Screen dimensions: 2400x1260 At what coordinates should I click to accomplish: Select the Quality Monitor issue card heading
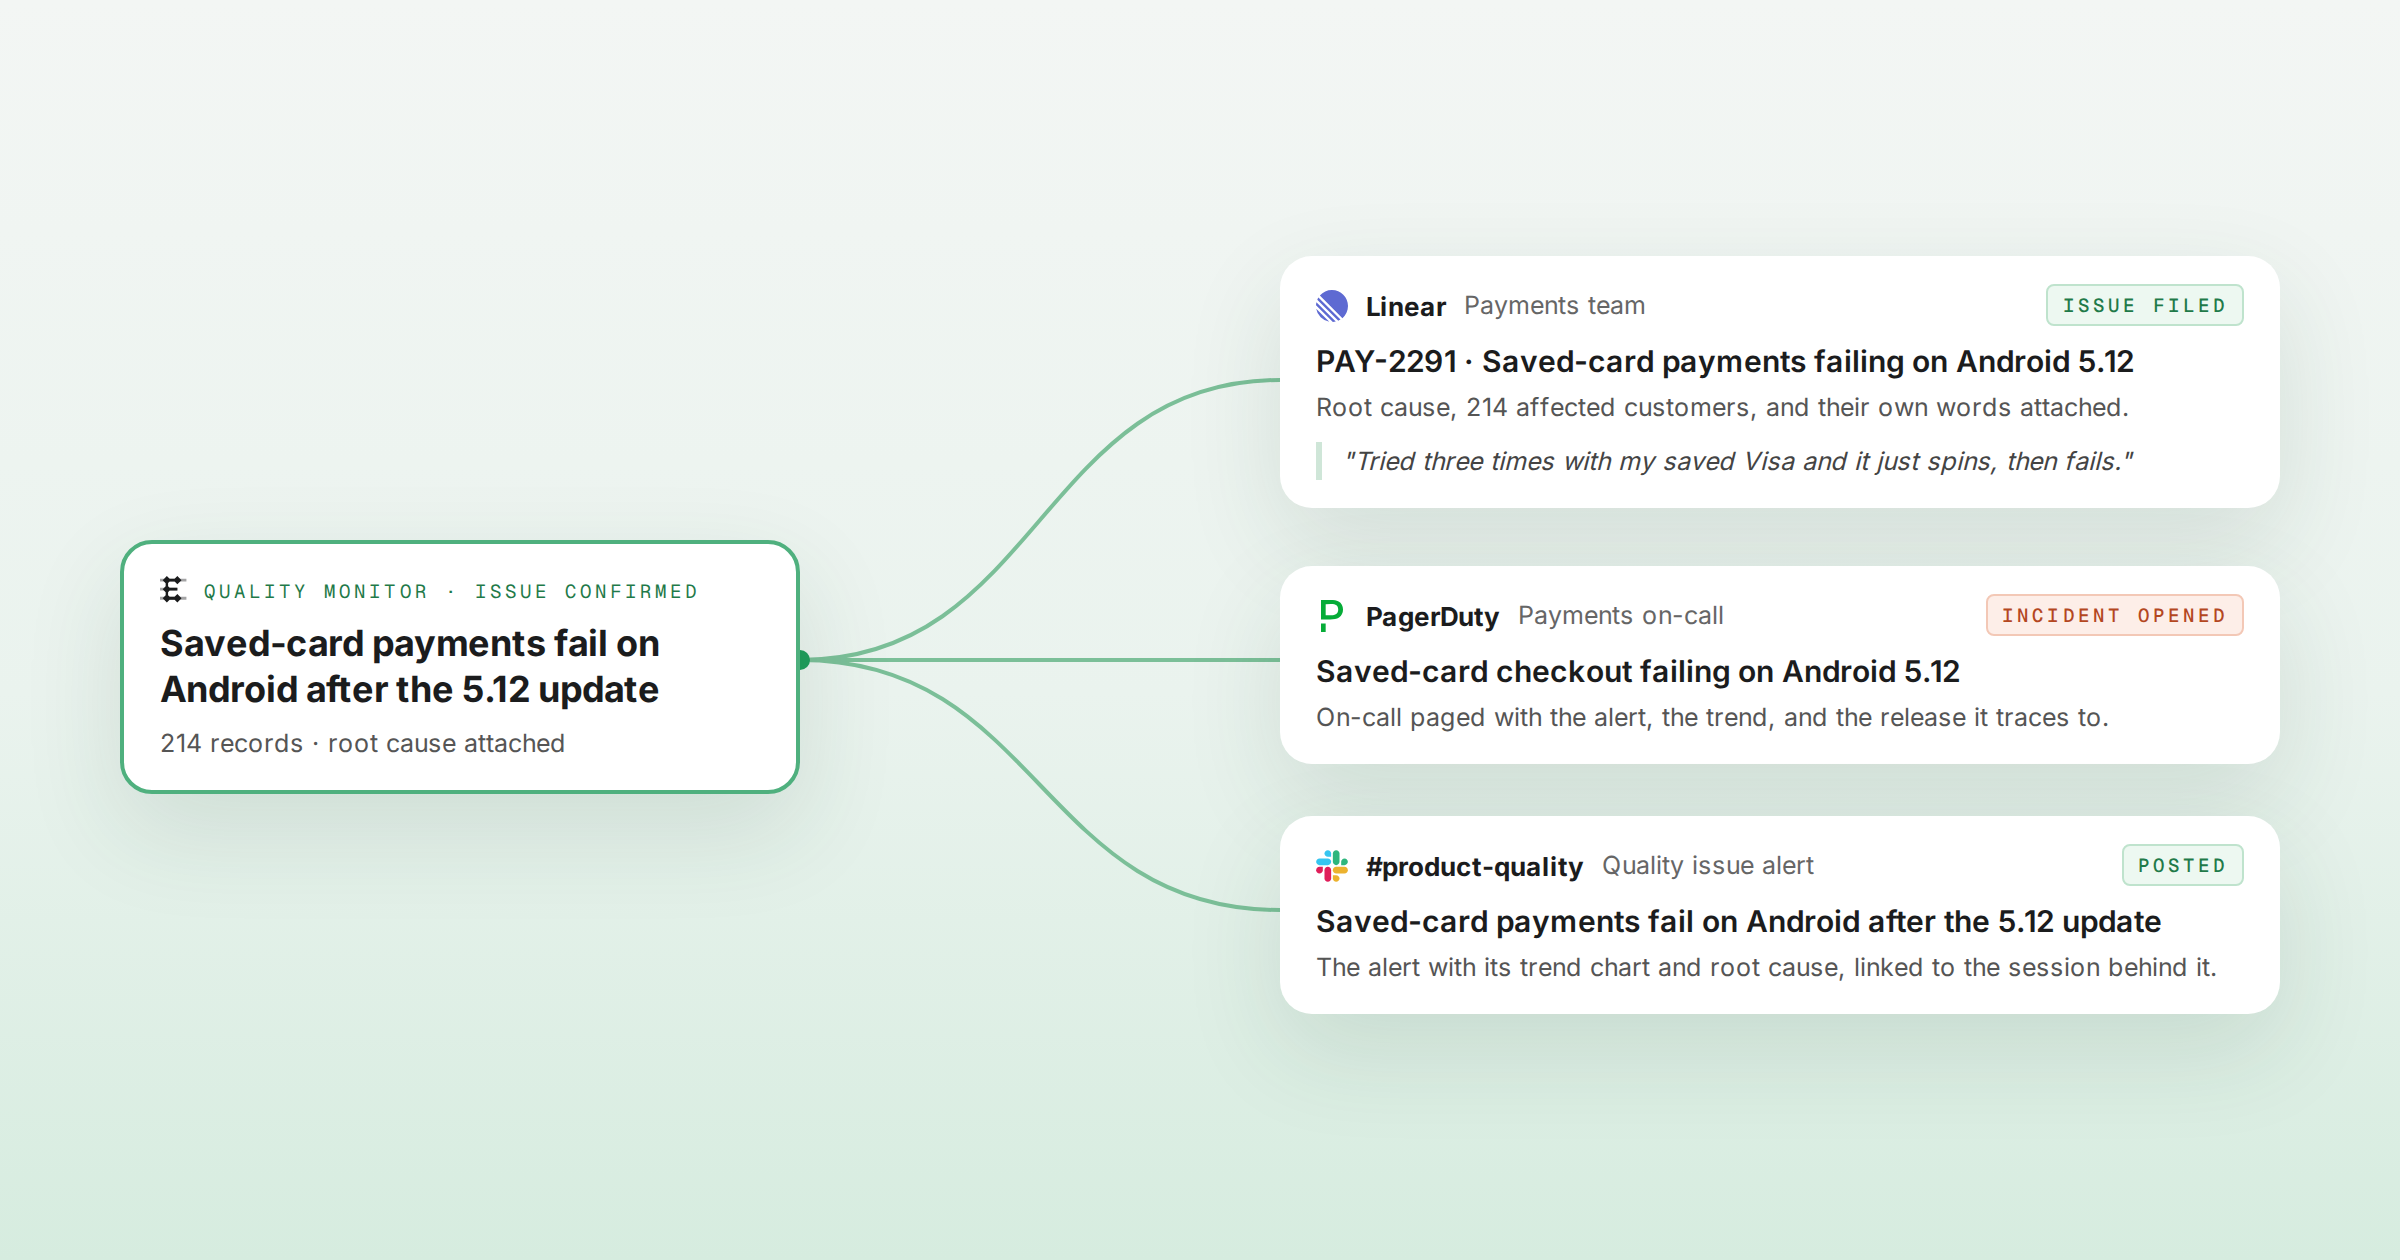(x=410, y=666)
